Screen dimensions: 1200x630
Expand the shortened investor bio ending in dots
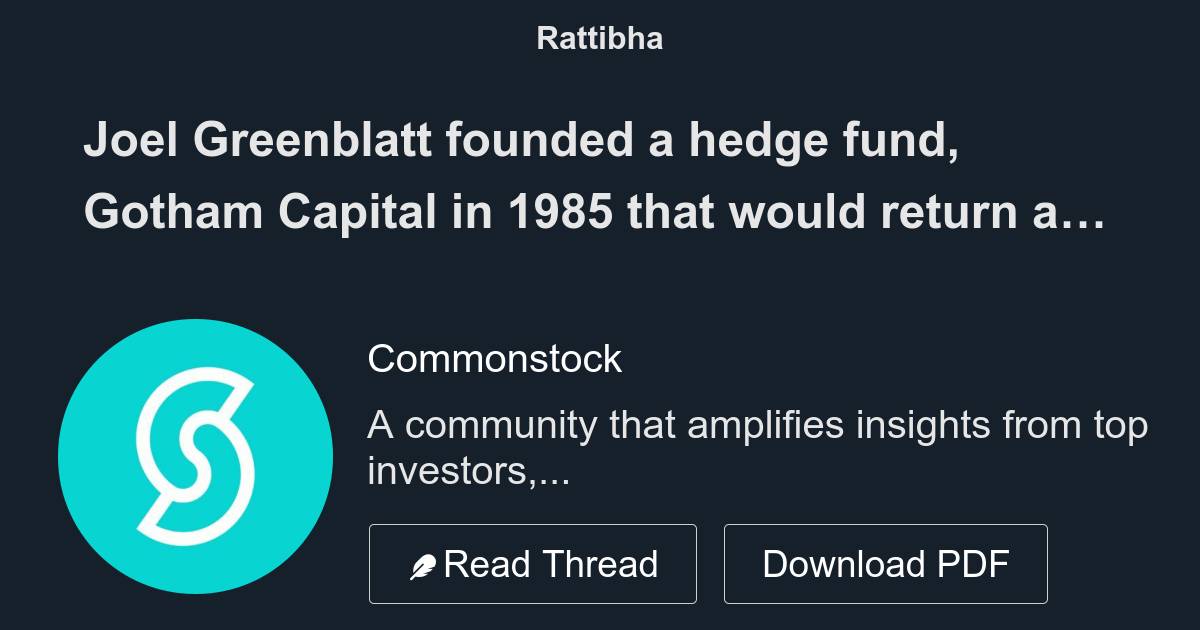[x=553, y=473]
